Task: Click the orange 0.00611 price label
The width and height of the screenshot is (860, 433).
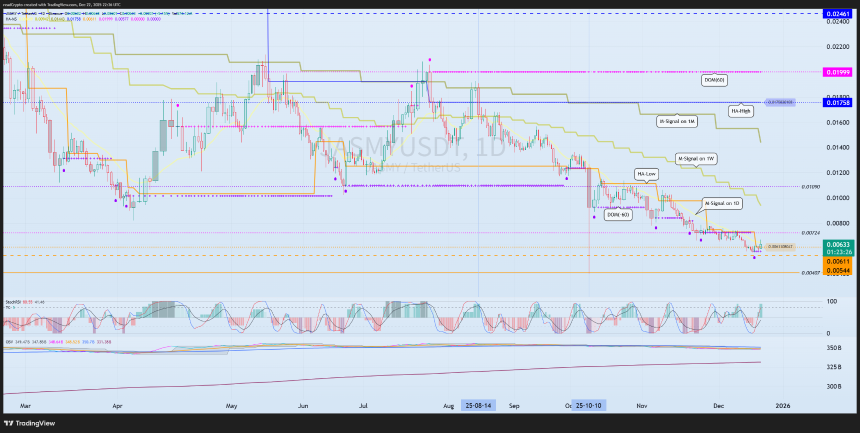Action: [840, 262]
